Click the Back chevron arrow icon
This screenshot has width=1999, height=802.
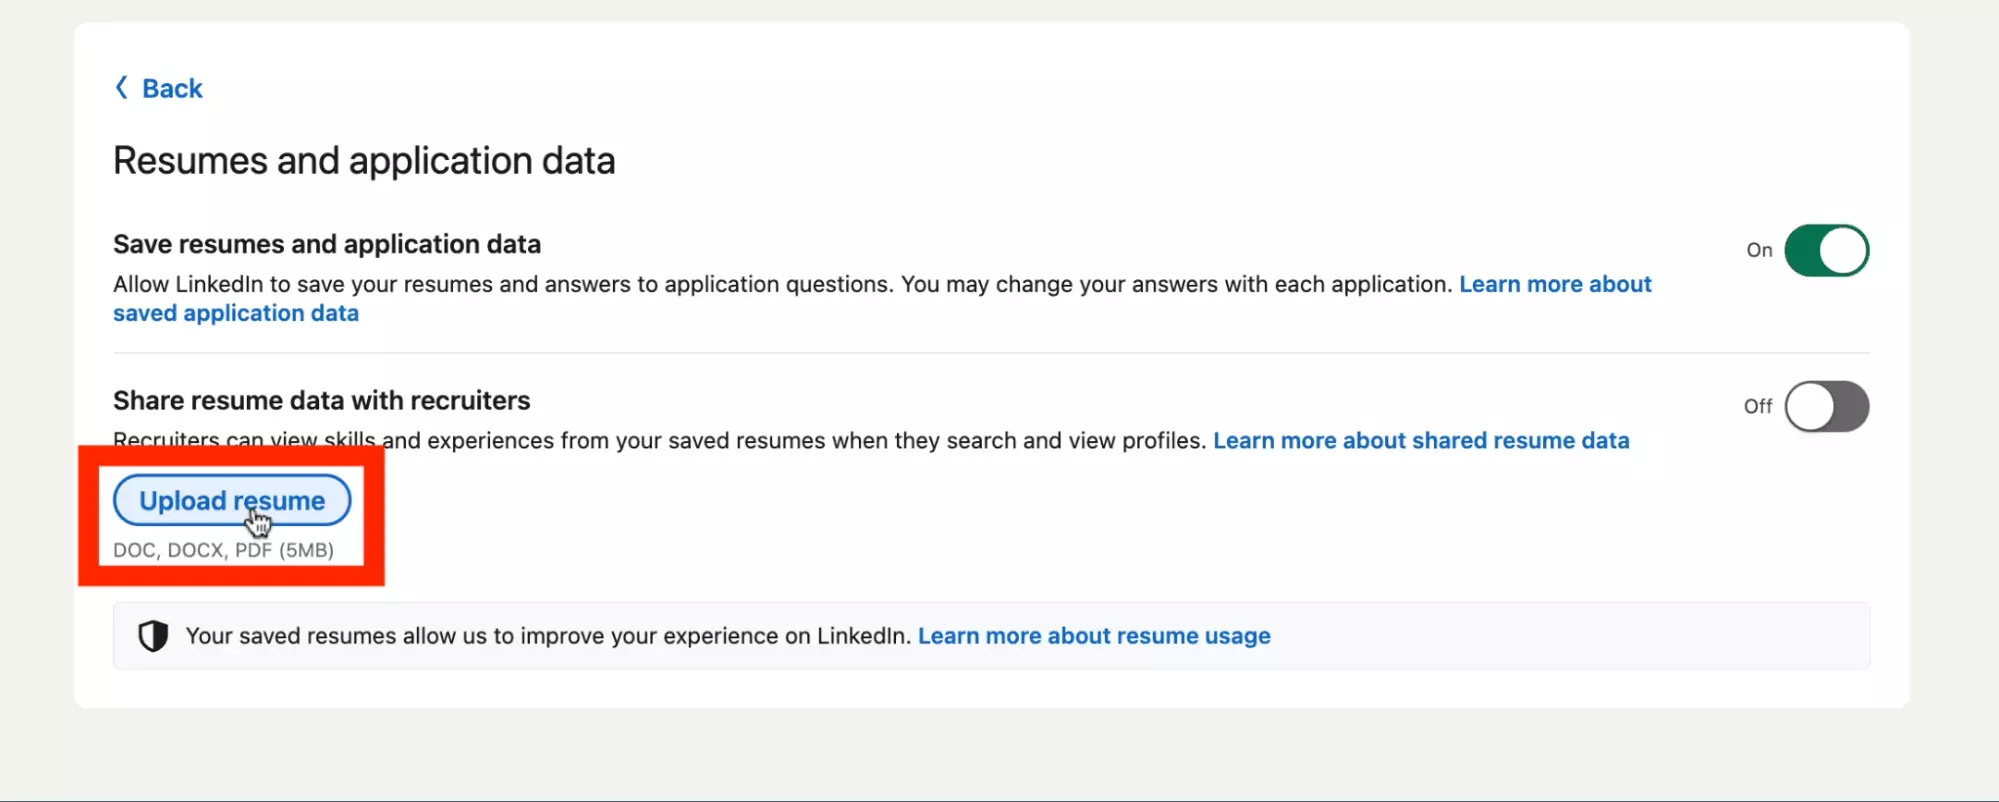pos(121,88)
